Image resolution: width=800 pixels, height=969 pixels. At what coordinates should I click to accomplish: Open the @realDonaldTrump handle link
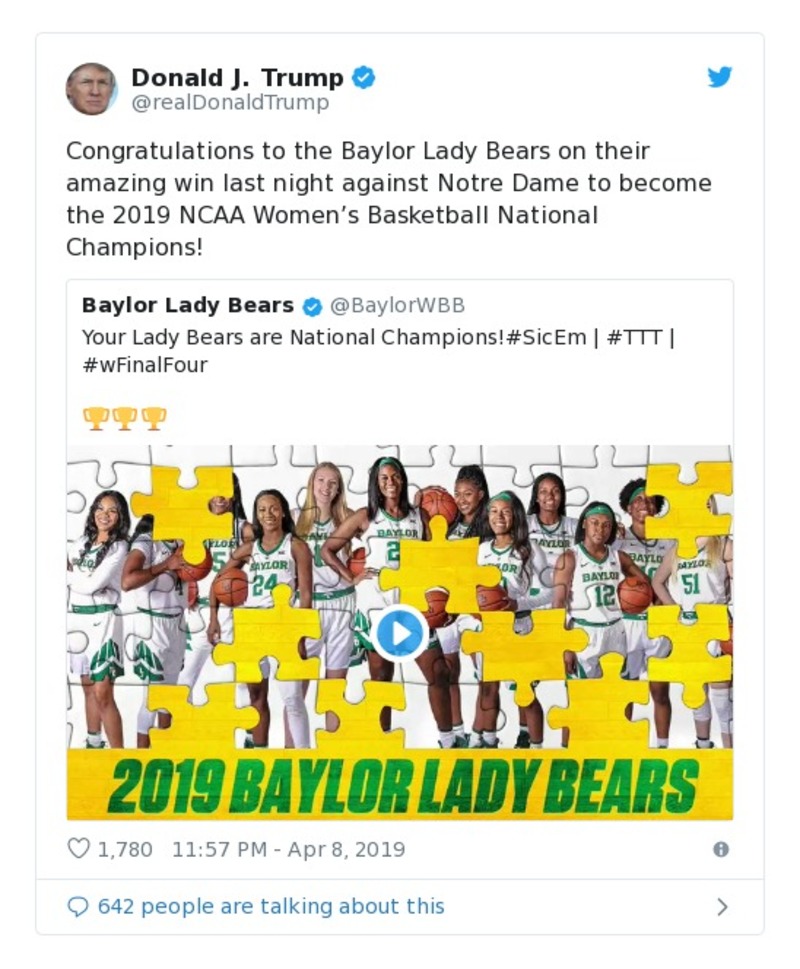pos(230,103)
